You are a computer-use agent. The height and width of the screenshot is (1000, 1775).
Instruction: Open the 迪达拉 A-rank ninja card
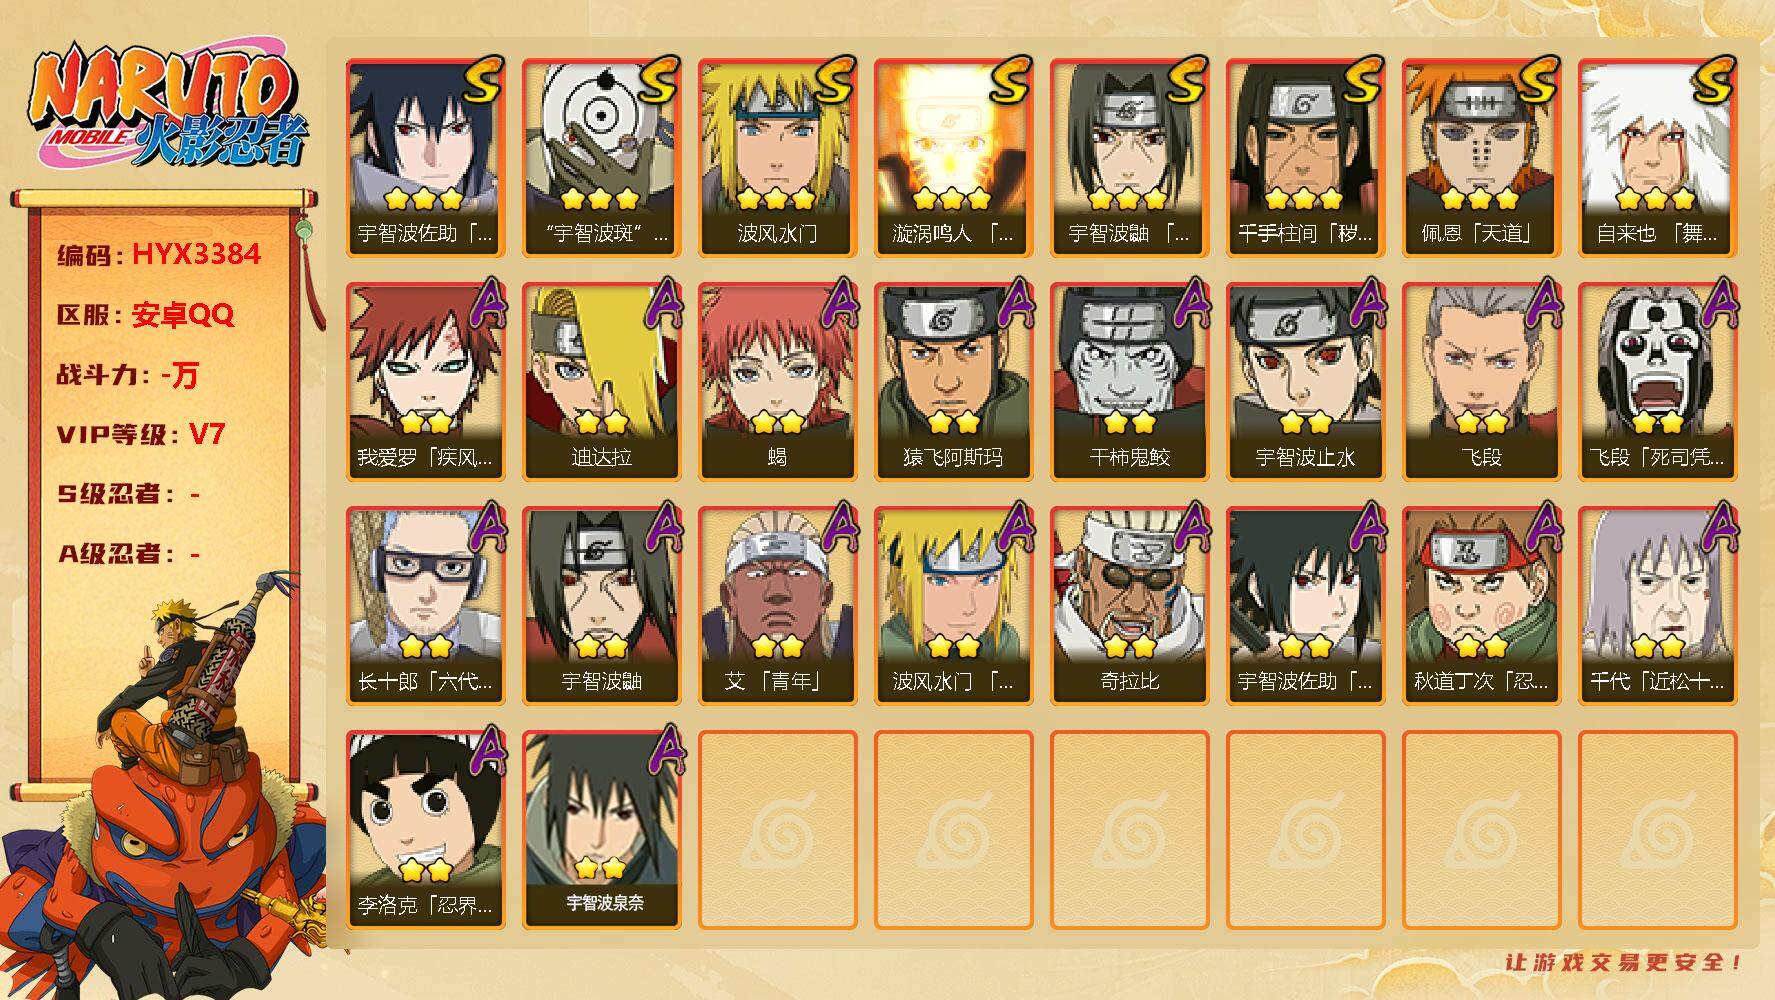601,382
